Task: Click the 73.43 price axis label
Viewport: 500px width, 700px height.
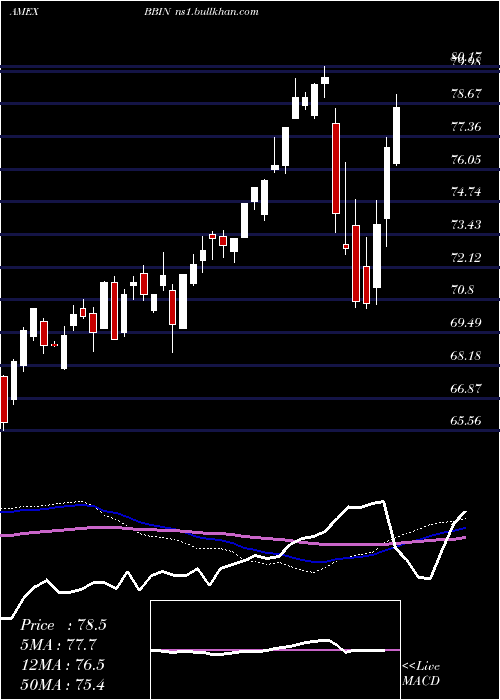Action: [466, 225]
